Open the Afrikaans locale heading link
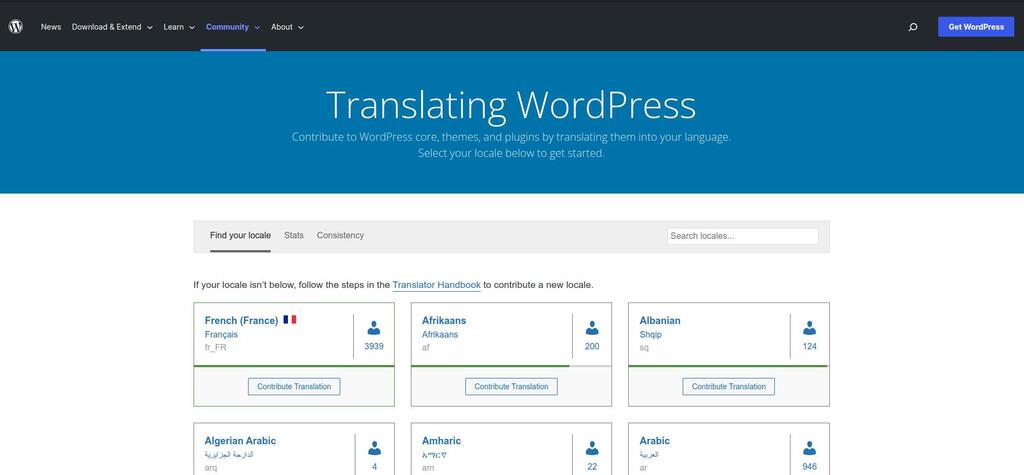This screenshot has width=1024, height=475. click(444, 320)
